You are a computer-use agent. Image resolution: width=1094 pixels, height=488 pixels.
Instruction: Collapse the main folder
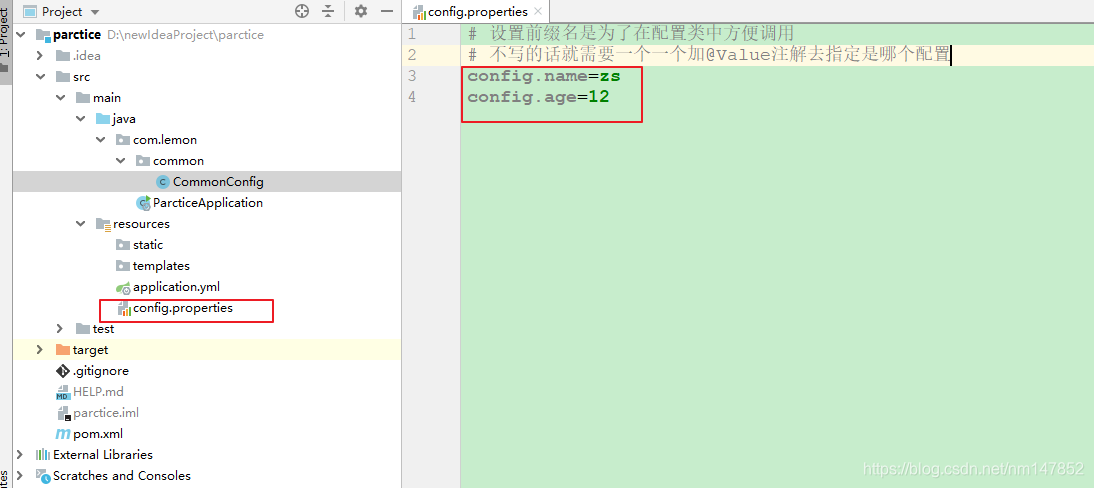60,98
